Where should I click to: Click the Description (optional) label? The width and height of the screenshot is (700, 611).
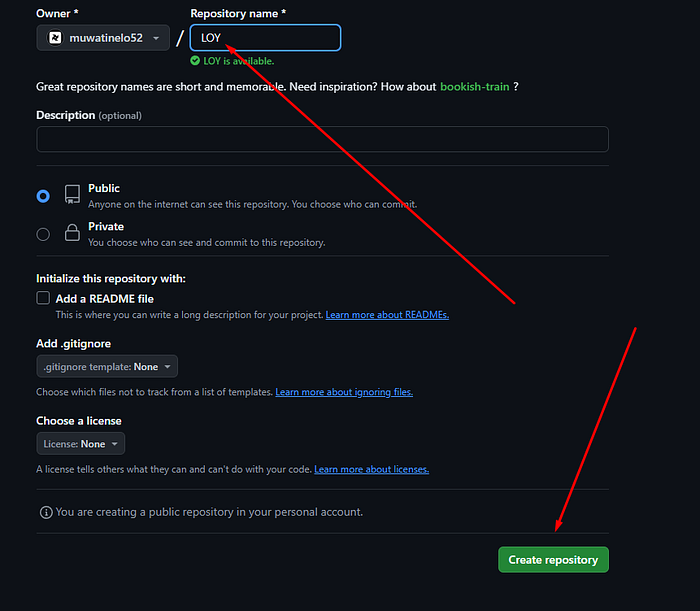(x=89, y=116)
